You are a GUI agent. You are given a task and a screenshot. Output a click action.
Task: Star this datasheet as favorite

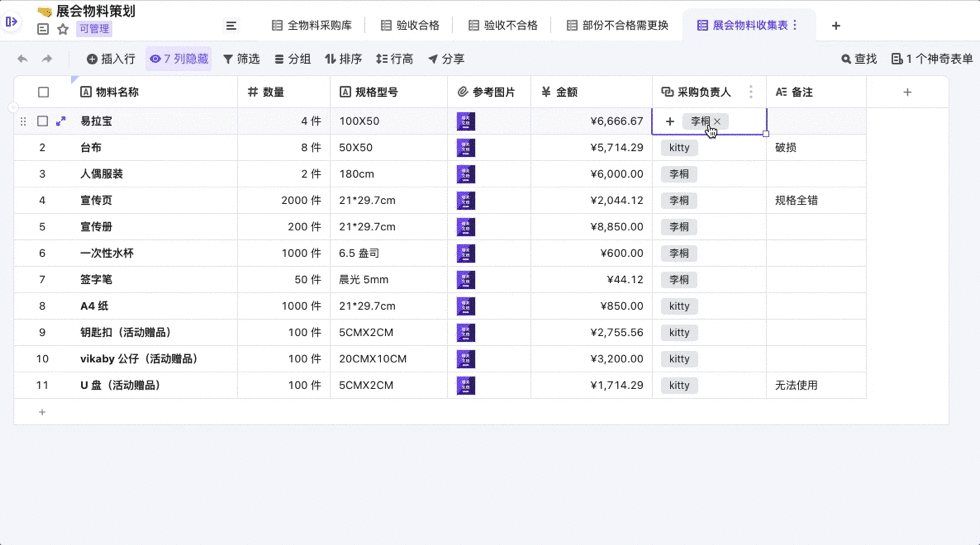tap(63, 30)
